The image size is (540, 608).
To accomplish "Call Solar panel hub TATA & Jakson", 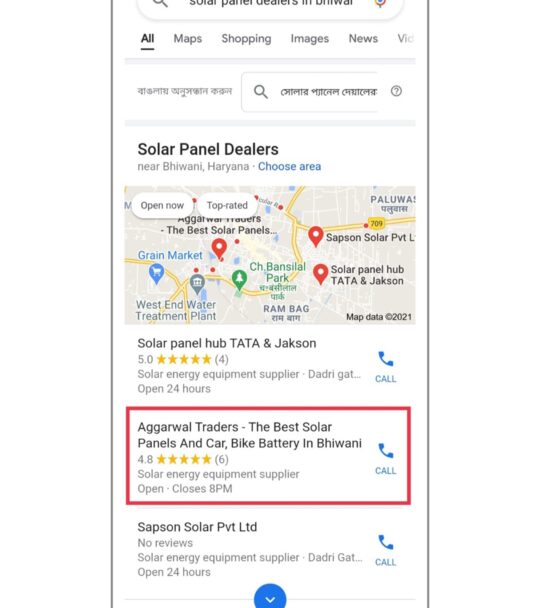I will tap(385, 366).
